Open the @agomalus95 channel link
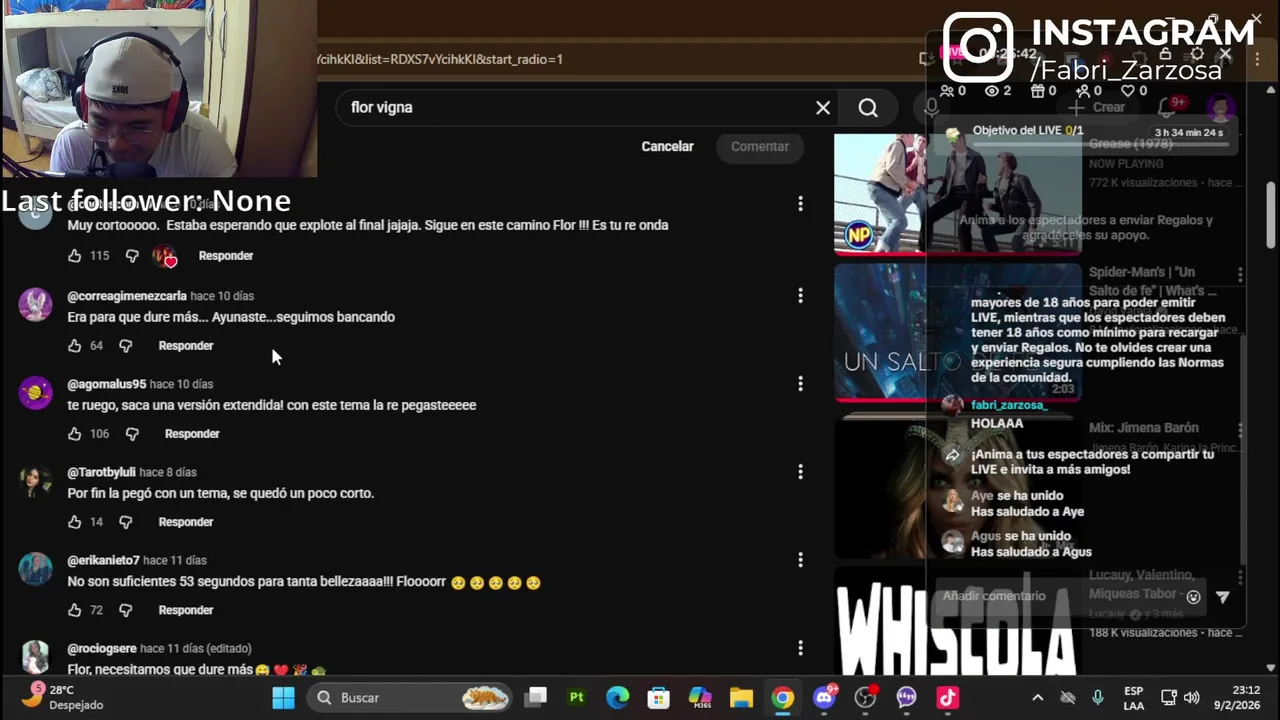Image resolution: width=1280 pixels, height=720 pixels. click(x=106, y=384)
